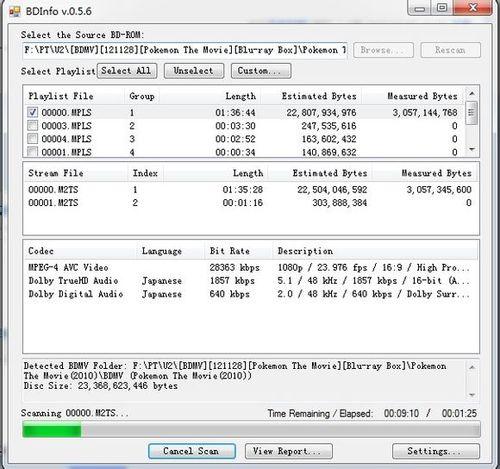Screen dimensions: 500x469
Task: Click playlist list scroll-up arrow
Action: [472, 94]
